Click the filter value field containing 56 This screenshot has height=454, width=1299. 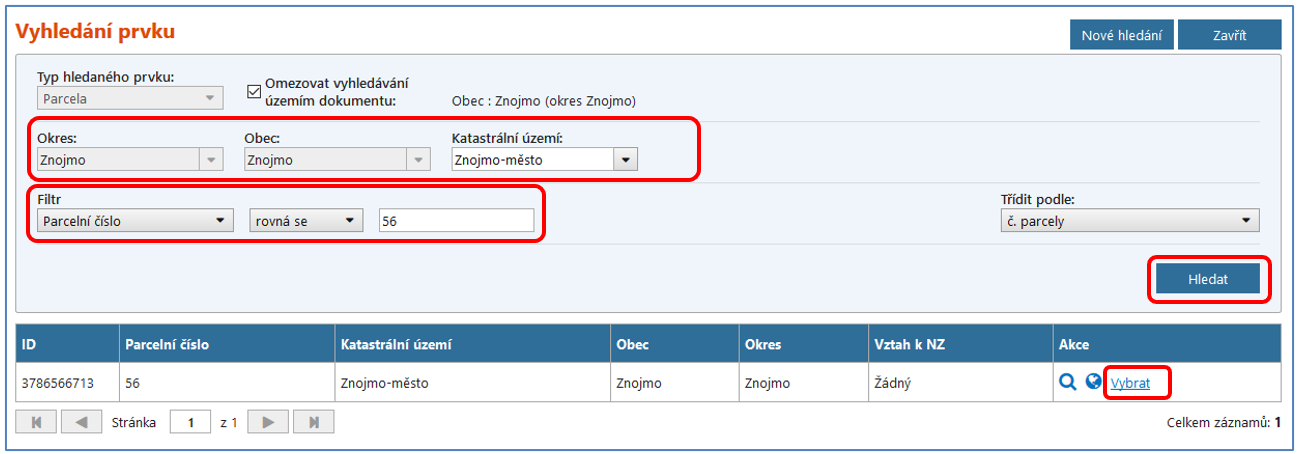click(x=456, y=221)
